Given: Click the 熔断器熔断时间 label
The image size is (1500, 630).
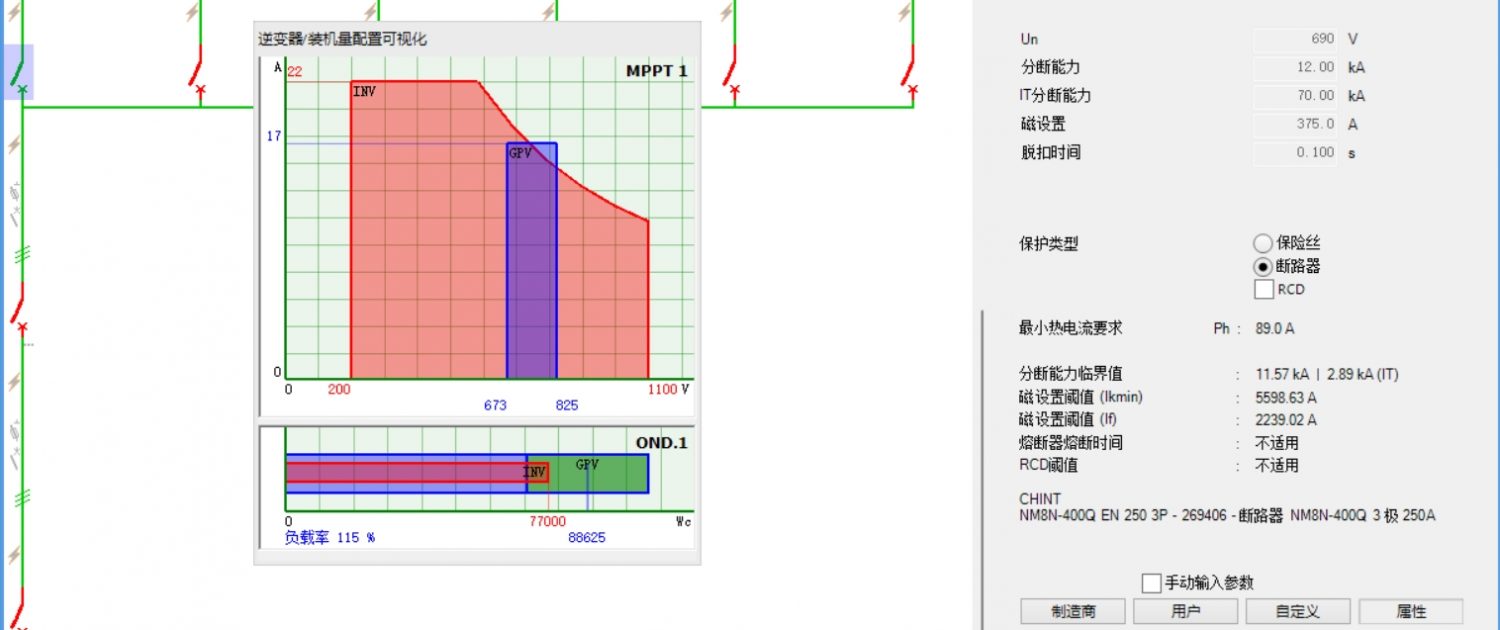Looking at the screenshot, I should click(1071, 442).
